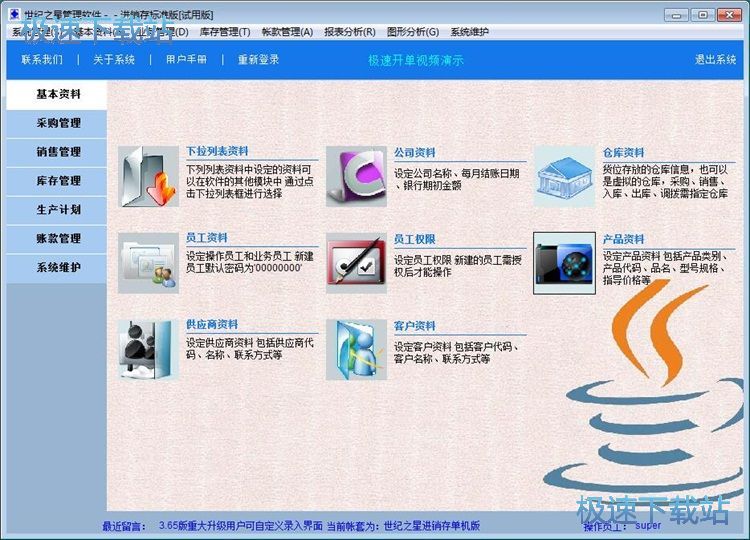Open the 下拉列表资料 folder-with-arrow icon
The height and width of the screenshot is (540, 750).
(148, 176)
